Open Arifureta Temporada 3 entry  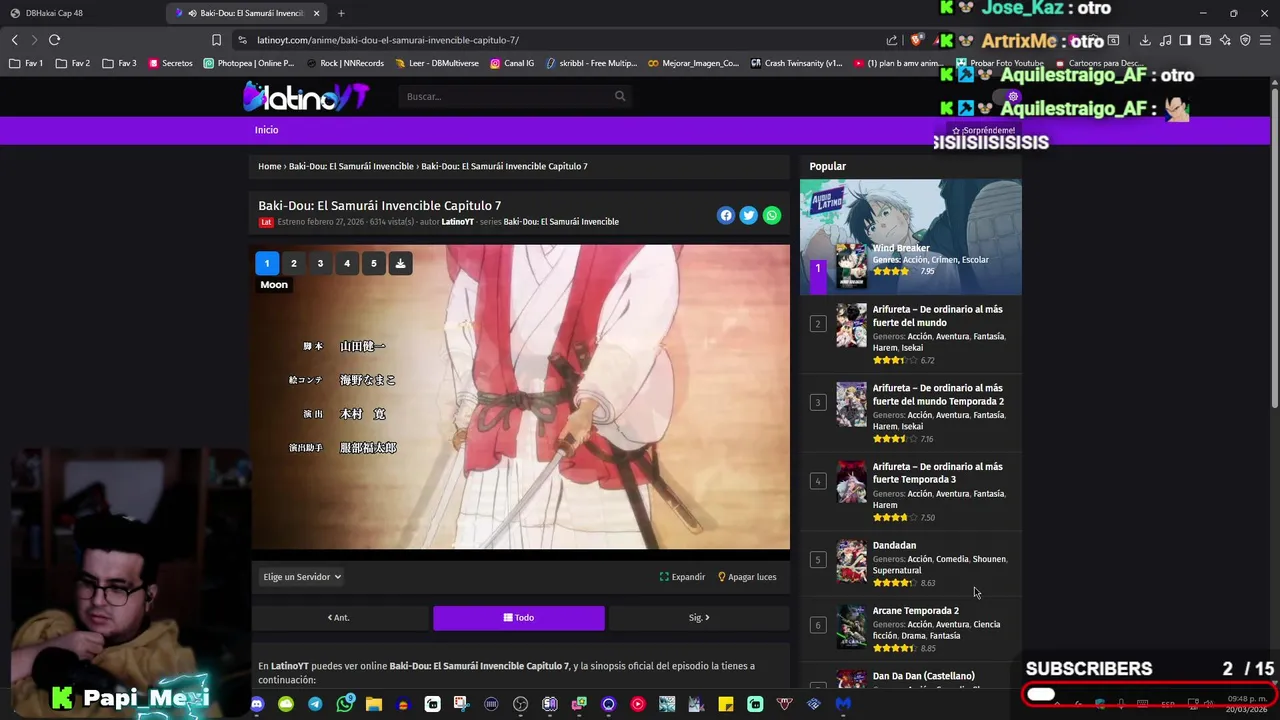point(938,473)
